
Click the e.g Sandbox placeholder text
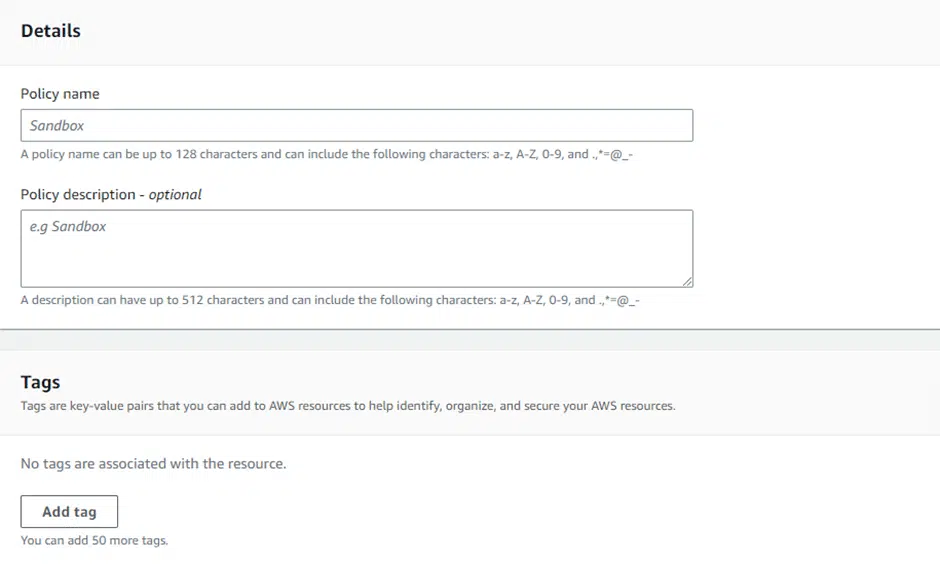point(68,226)
